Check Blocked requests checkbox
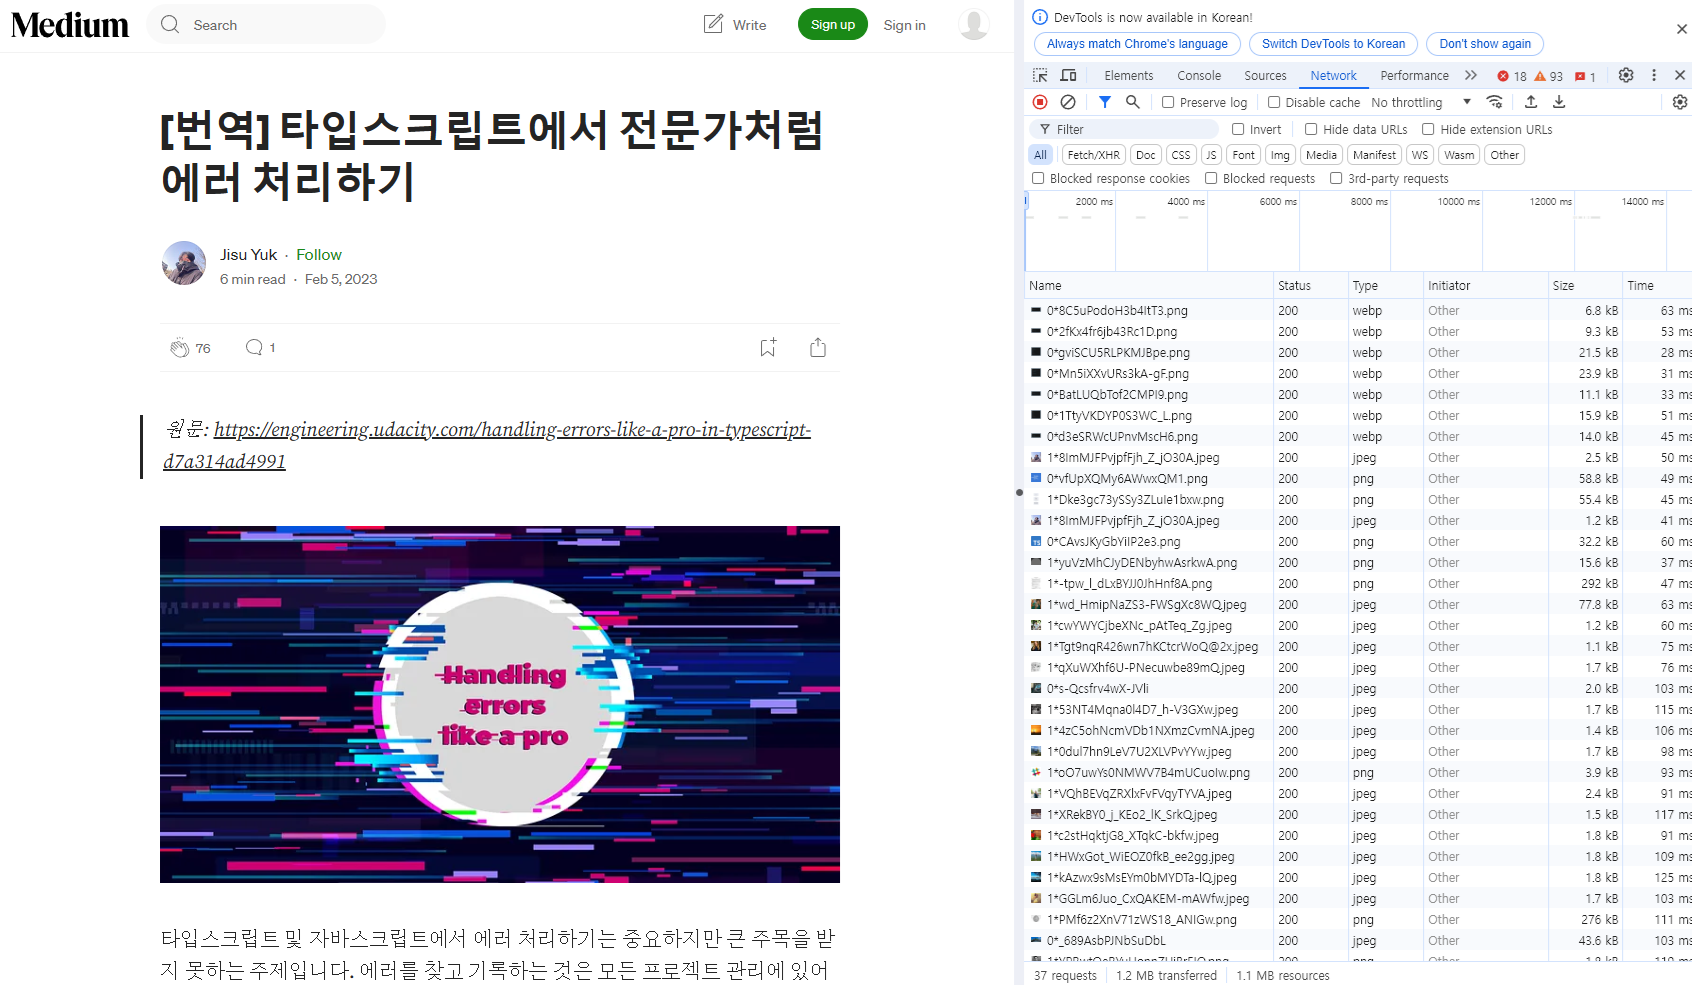This screenshot has height=985, width=1692. point(1211,178)
